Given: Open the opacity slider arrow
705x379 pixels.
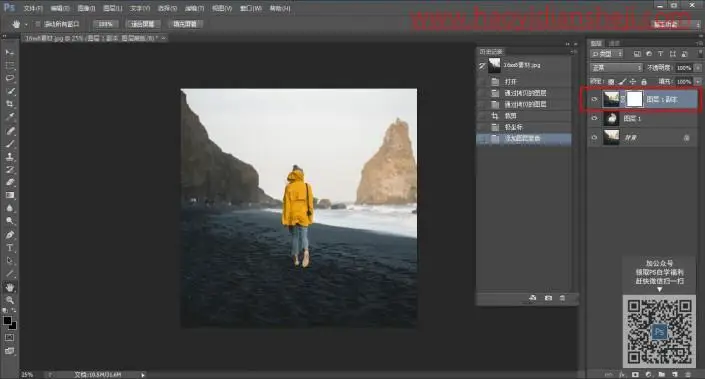Looking at the screenshot, I should (698, 68).
